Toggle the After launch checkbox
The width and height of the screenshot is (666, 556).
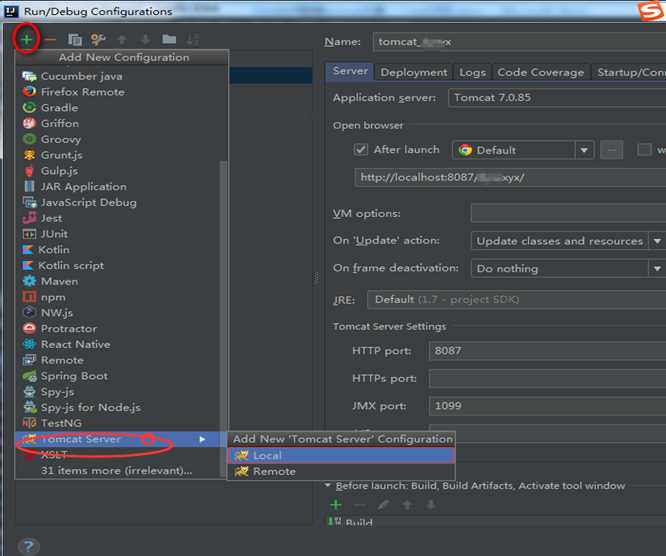(361, 150)
